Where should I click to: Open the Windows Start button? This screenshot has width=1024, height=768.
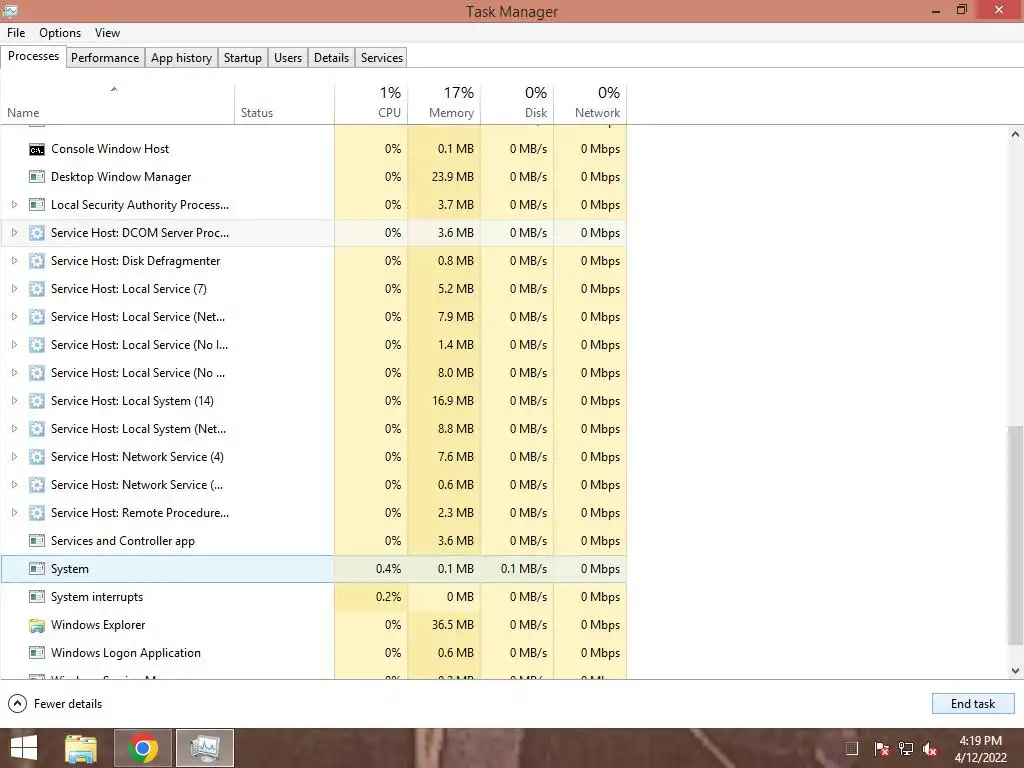click(24, 748)
